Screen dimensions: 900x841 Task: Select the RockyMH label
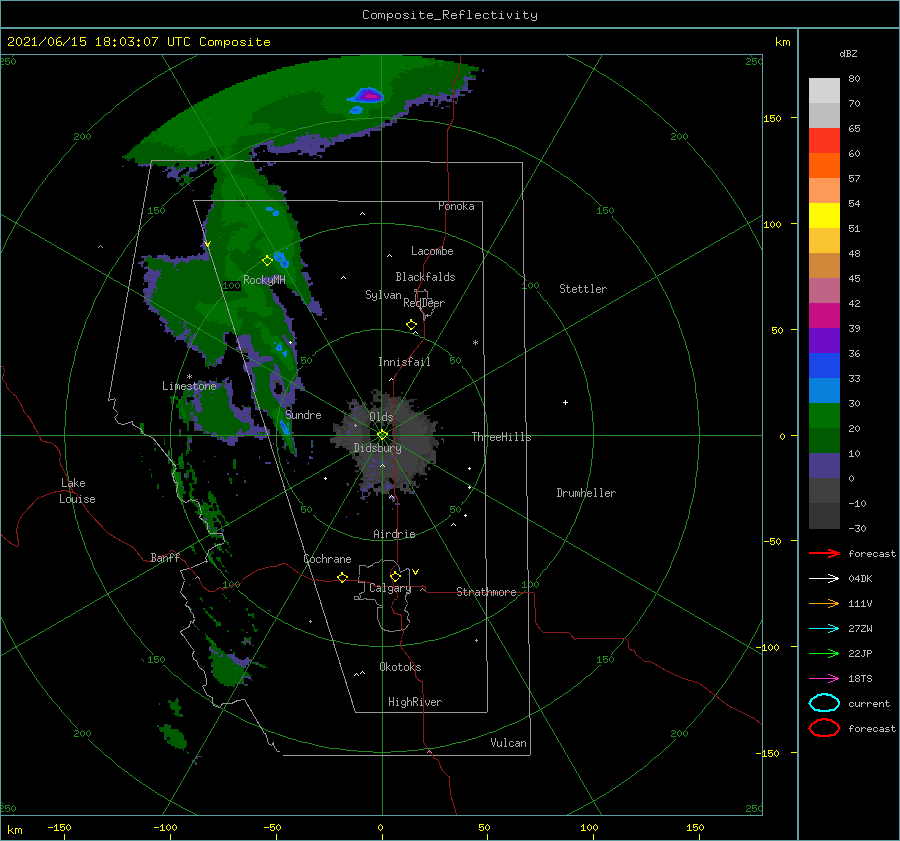tap(264, 280)
